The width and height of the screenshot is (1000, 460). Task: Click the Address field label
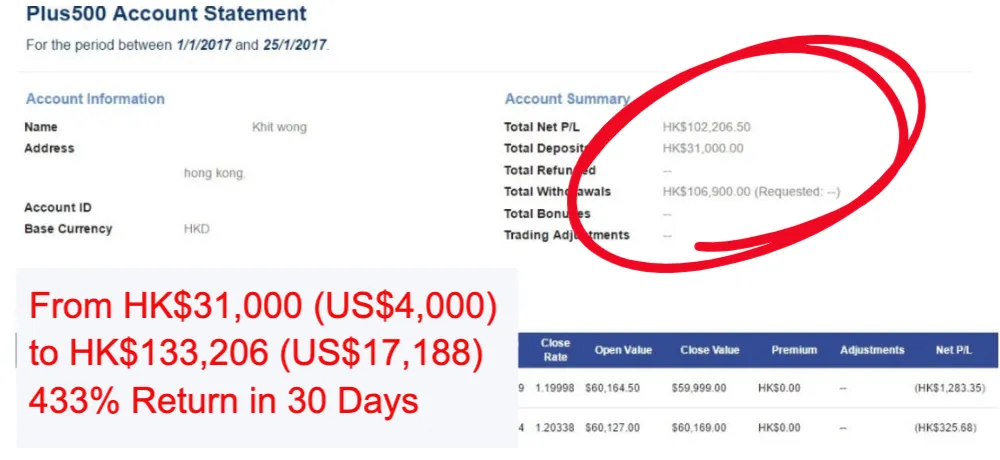click(49, 148)
